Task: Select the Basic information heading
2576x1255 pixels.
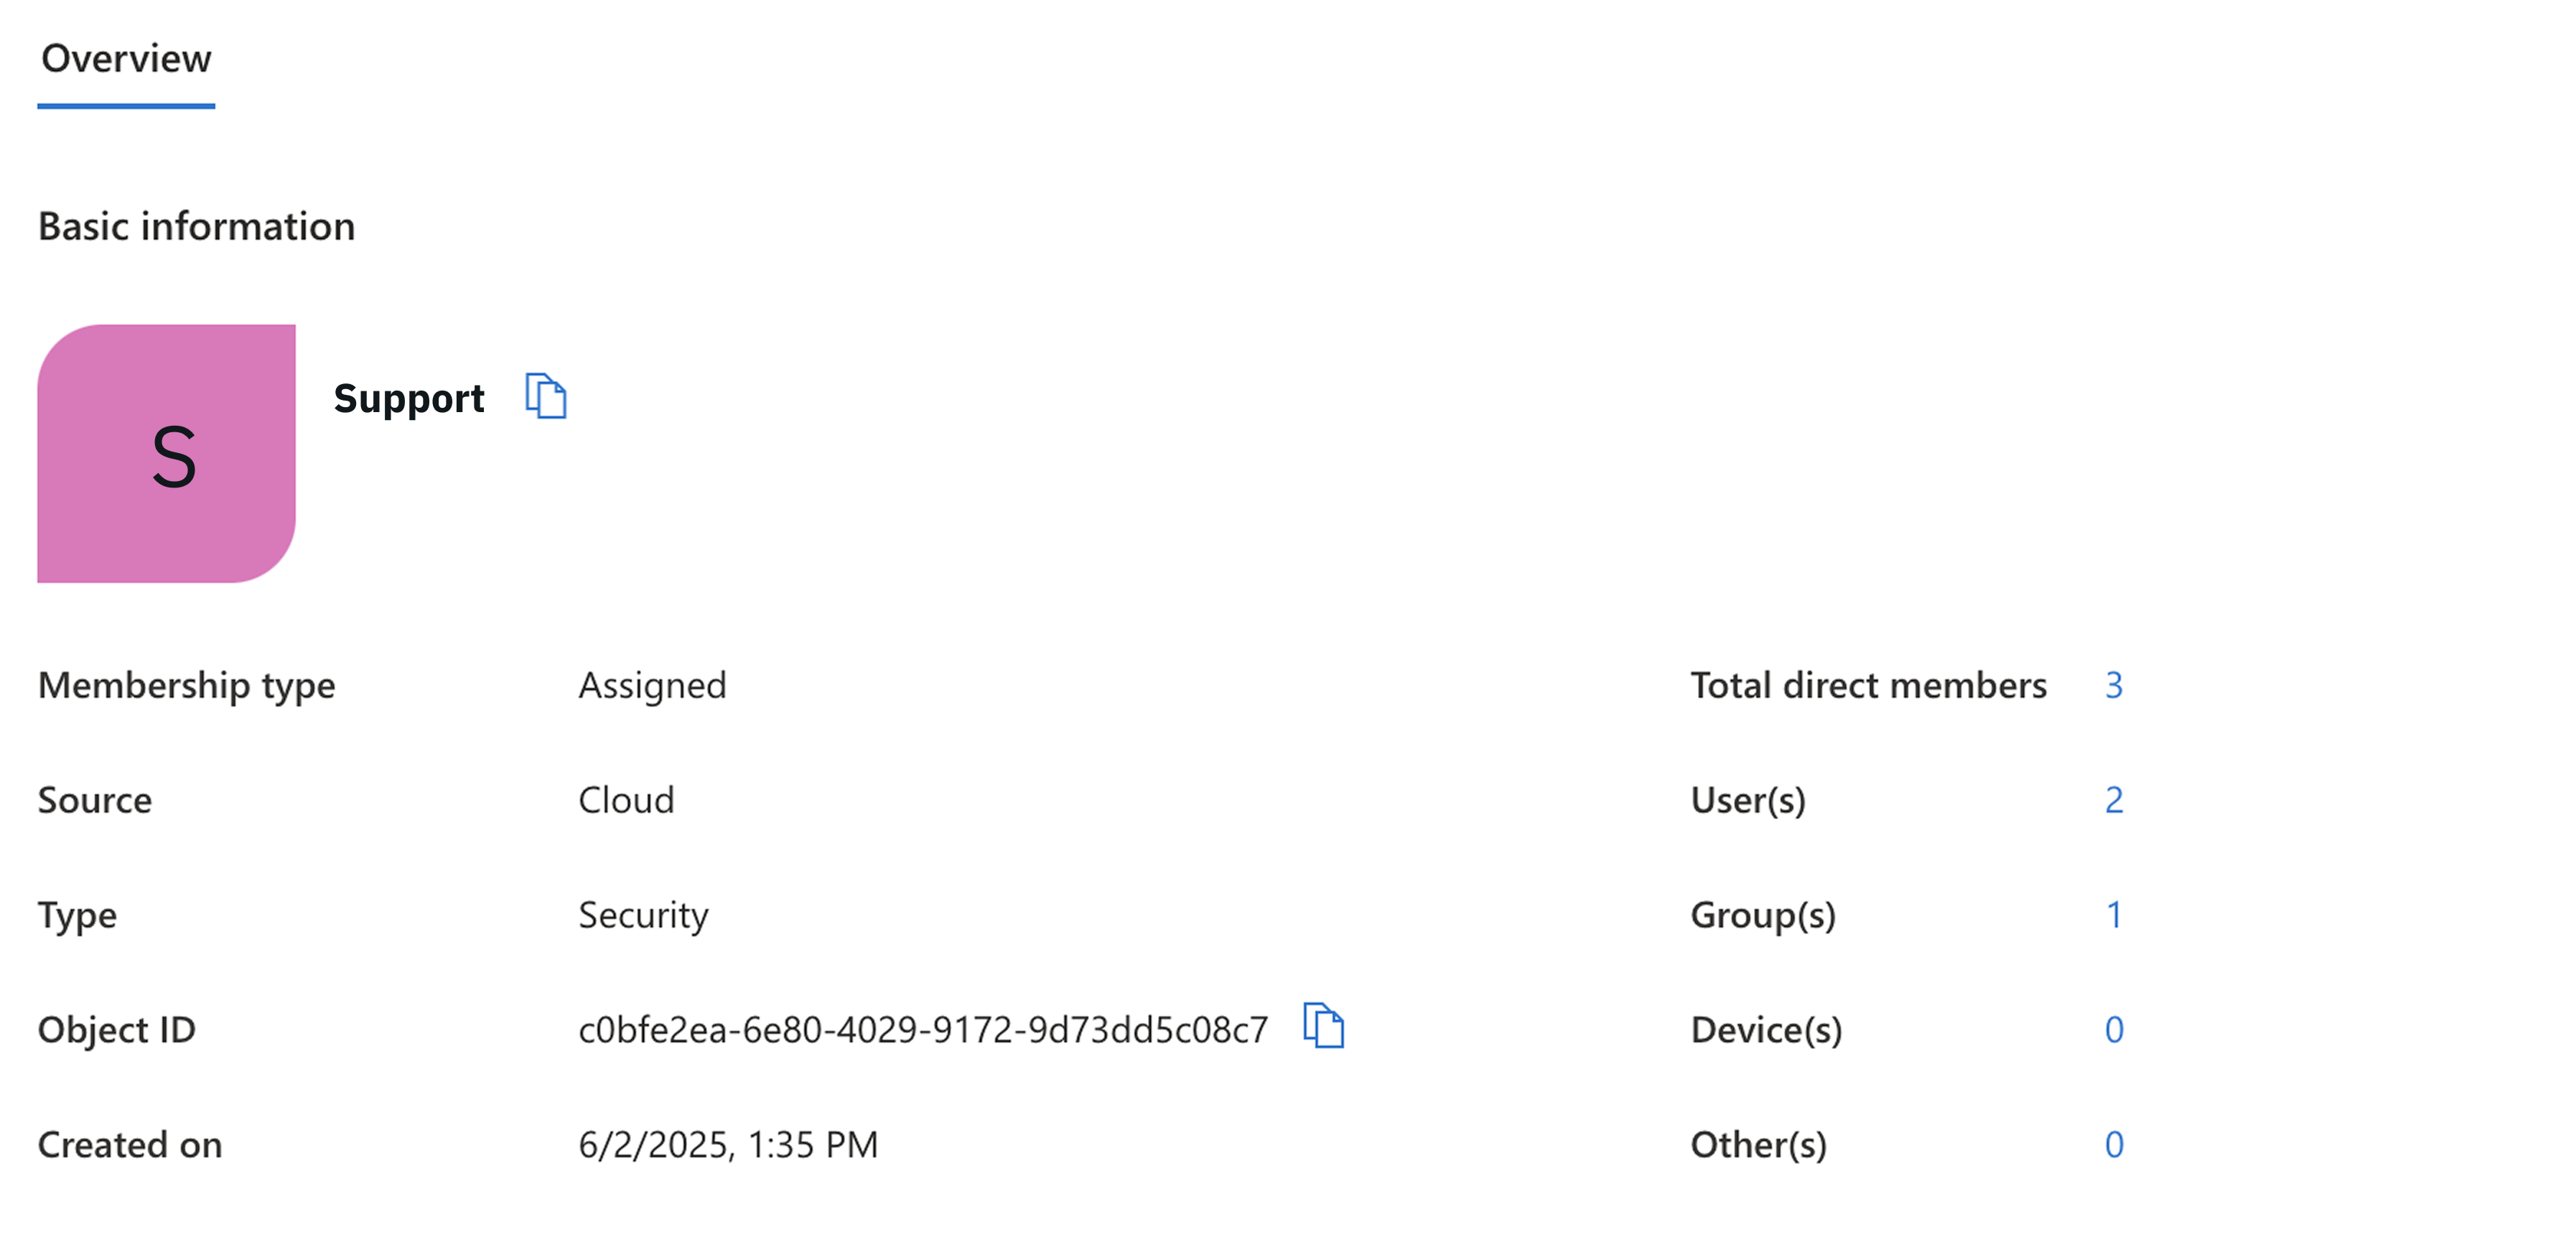Action: coord(197,226)
